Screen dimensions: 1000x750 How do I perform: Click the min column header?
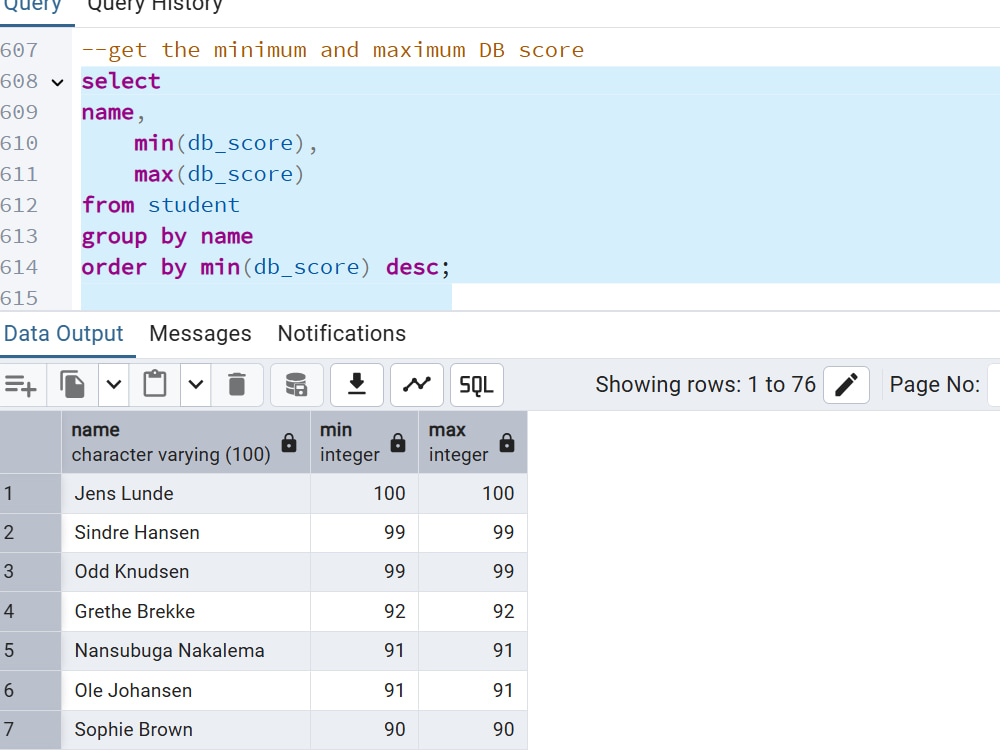[364, 442]
